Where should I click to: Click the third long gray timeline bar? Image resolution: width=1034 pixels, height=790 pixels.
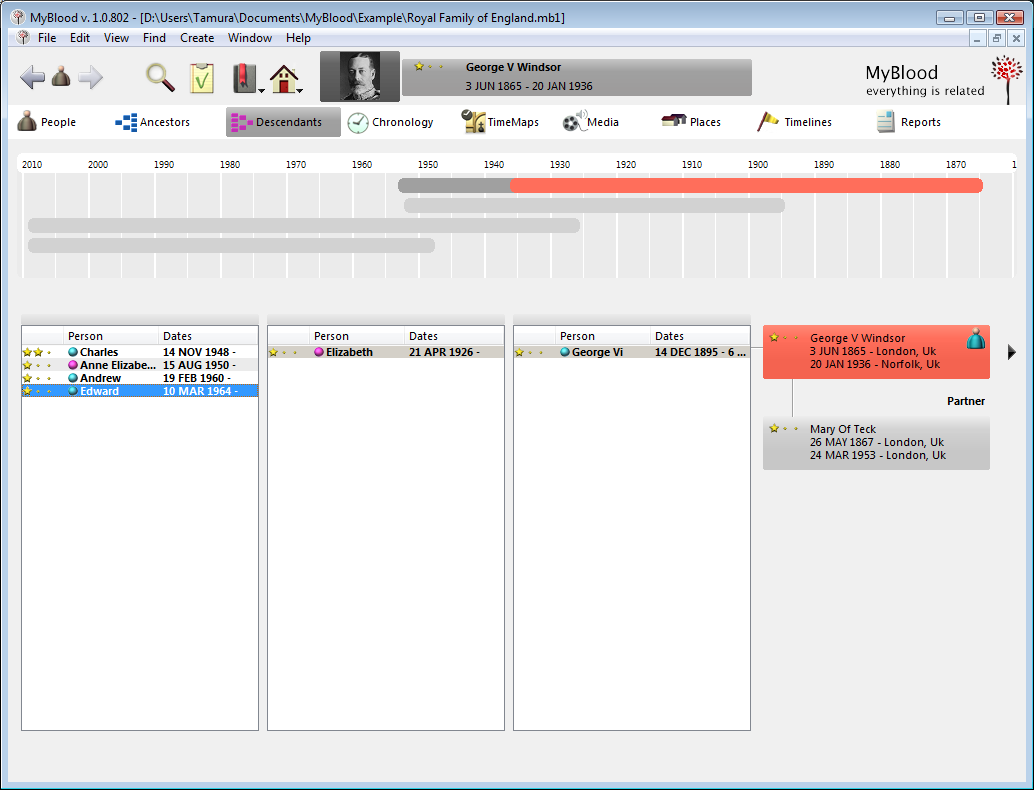pyautogui.click(x=304, y=226)
